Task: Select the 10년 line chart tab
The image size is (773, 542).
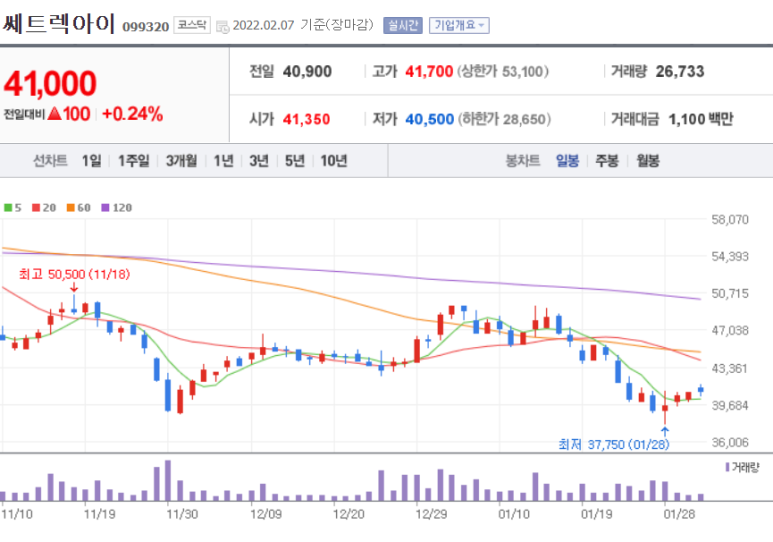Action: click(334, 161)
